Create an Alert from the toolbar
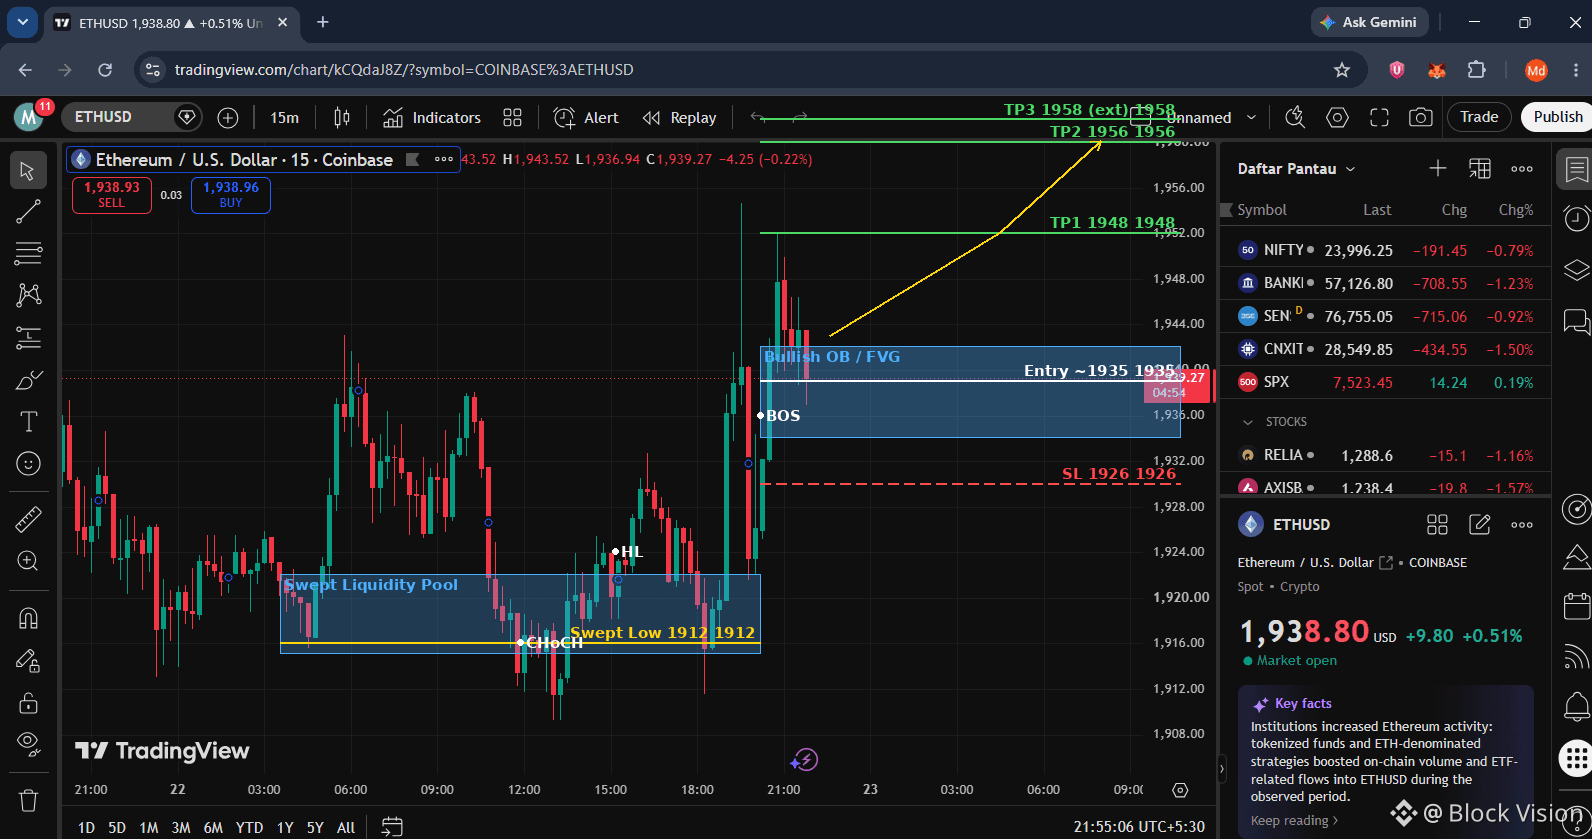 point(587,118)
